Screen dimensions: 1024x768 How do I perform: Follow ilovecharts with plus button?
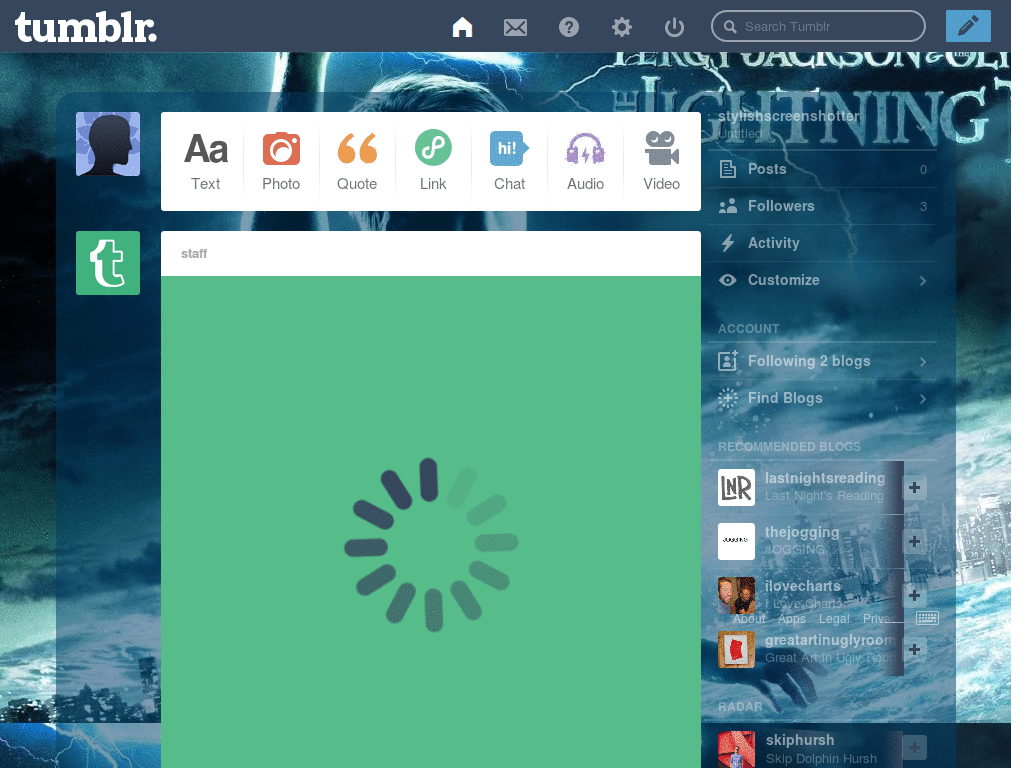pos(914,595)
